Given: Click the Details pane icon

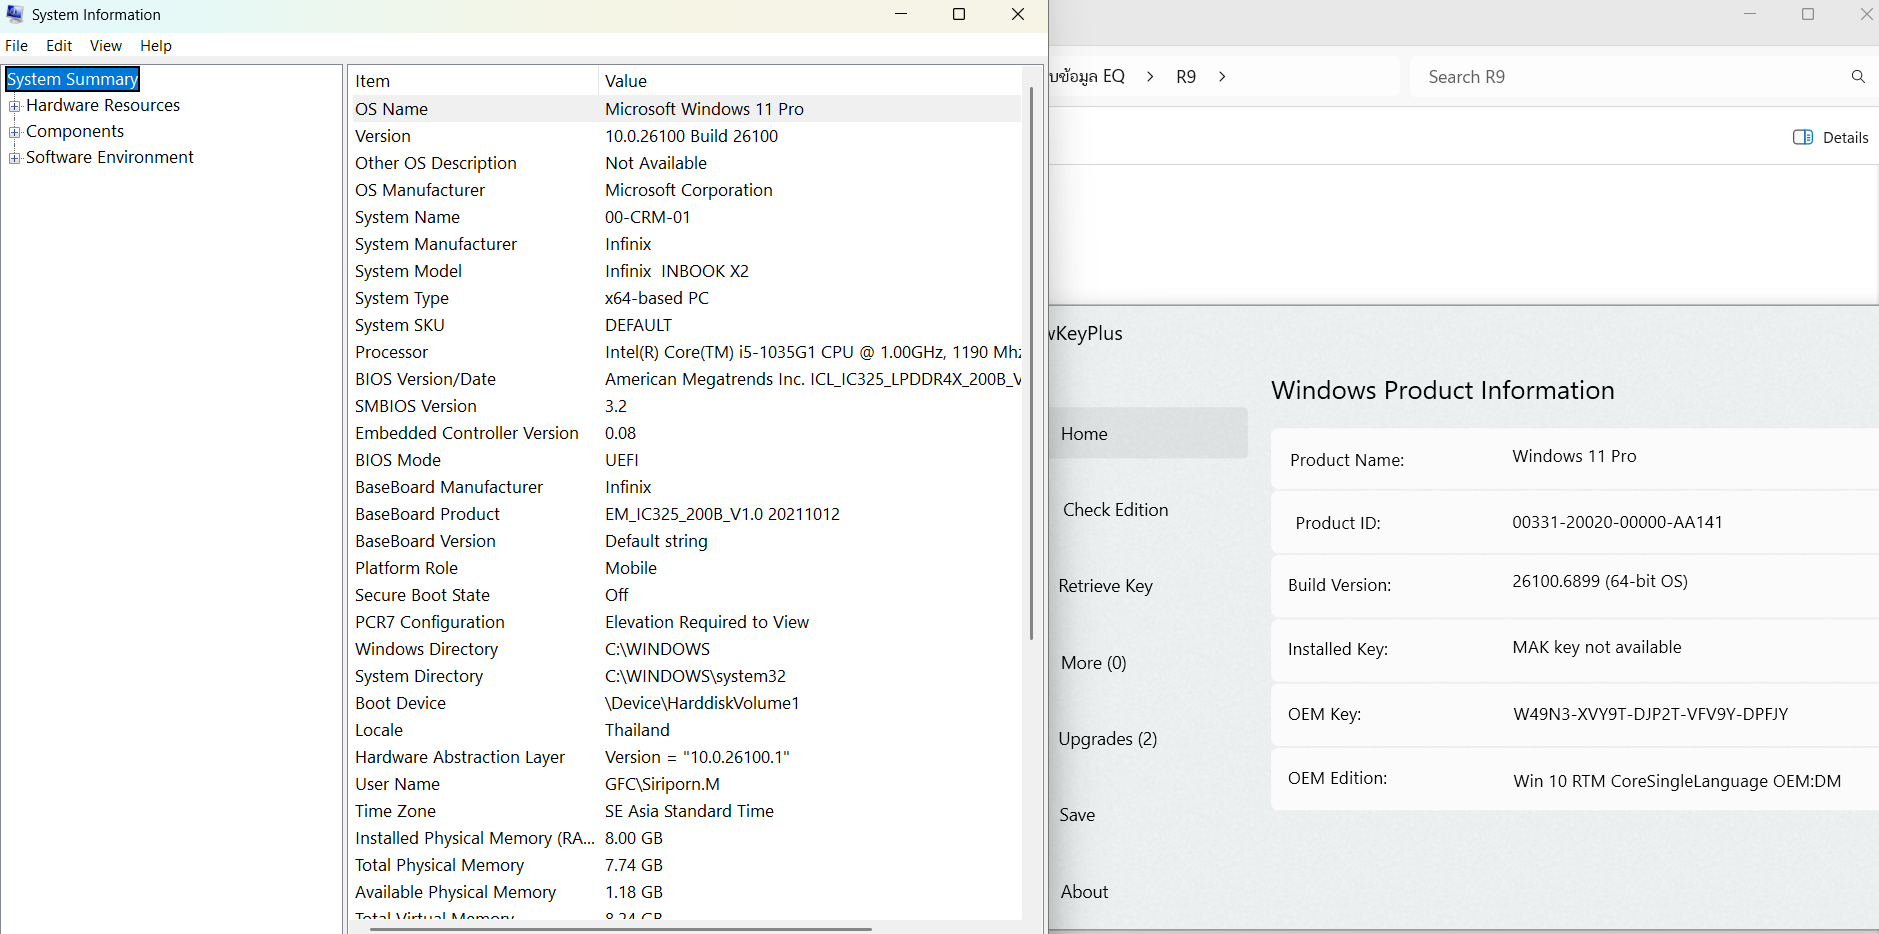Looking at the screenshot, I should point(1803,138).
